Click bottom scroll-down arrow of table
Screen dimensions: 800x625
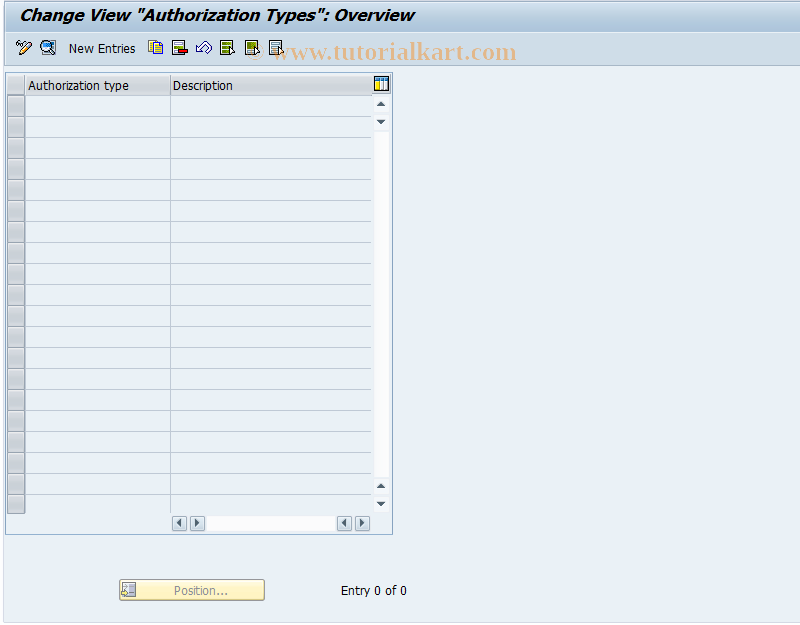[381, 504]
